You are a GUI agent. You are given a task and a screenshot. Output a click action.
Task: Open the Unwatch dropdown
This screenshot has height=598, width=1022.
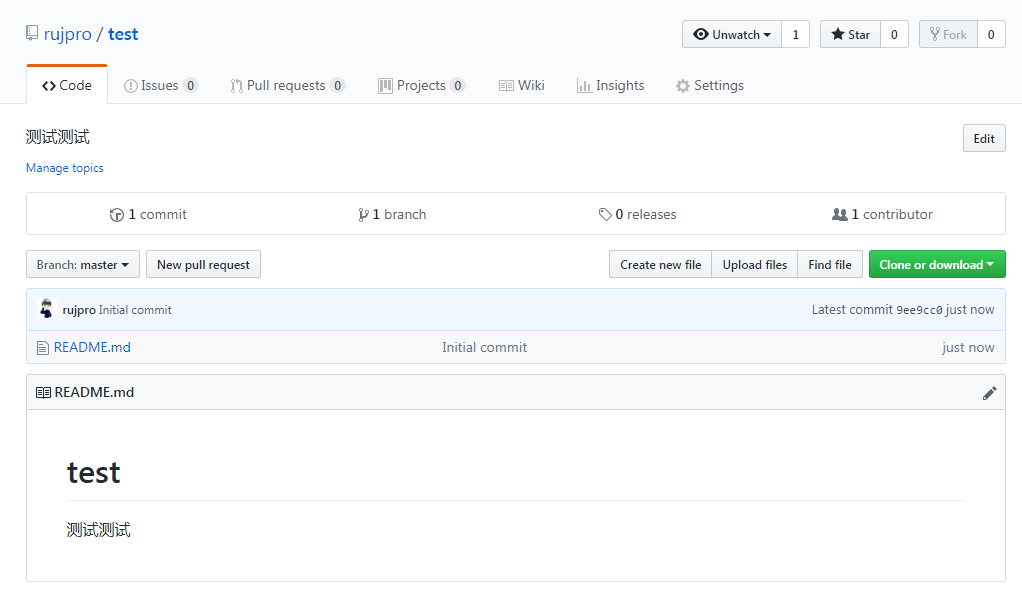click(731, 35)
